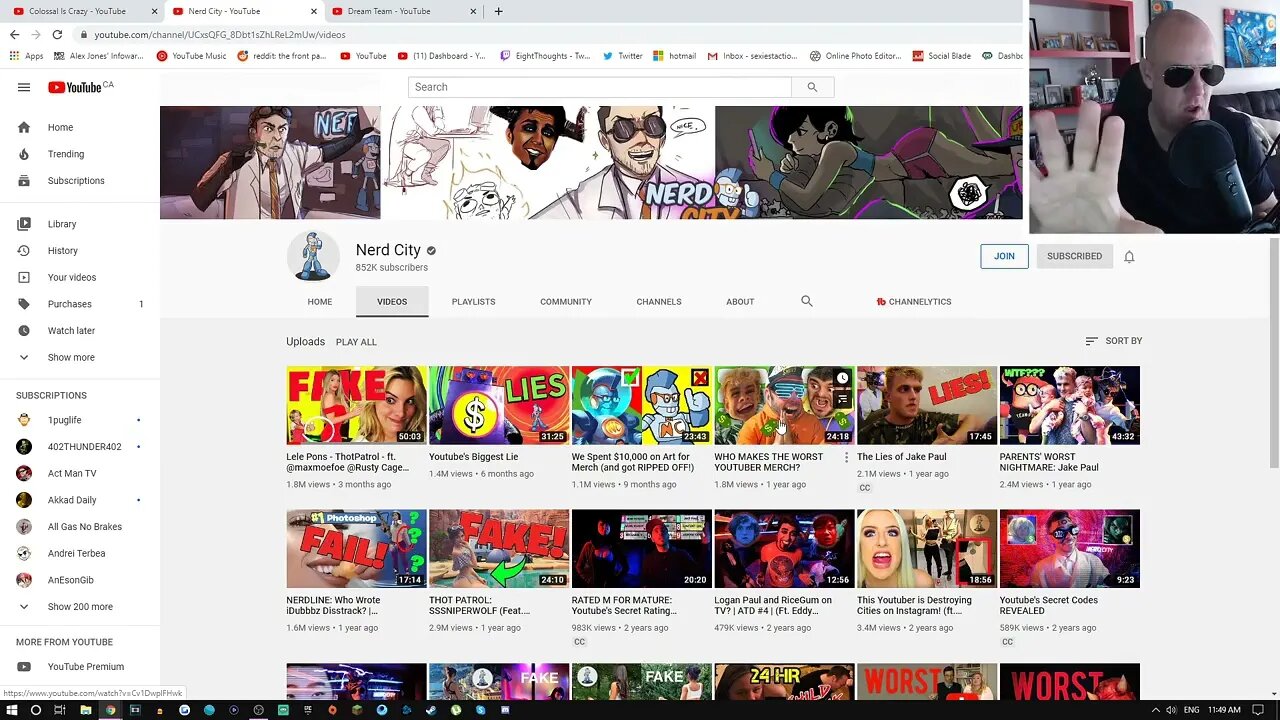Screen dimensions: 1280x720
Task: Click the browser back arrow
Action: (14, 34)
